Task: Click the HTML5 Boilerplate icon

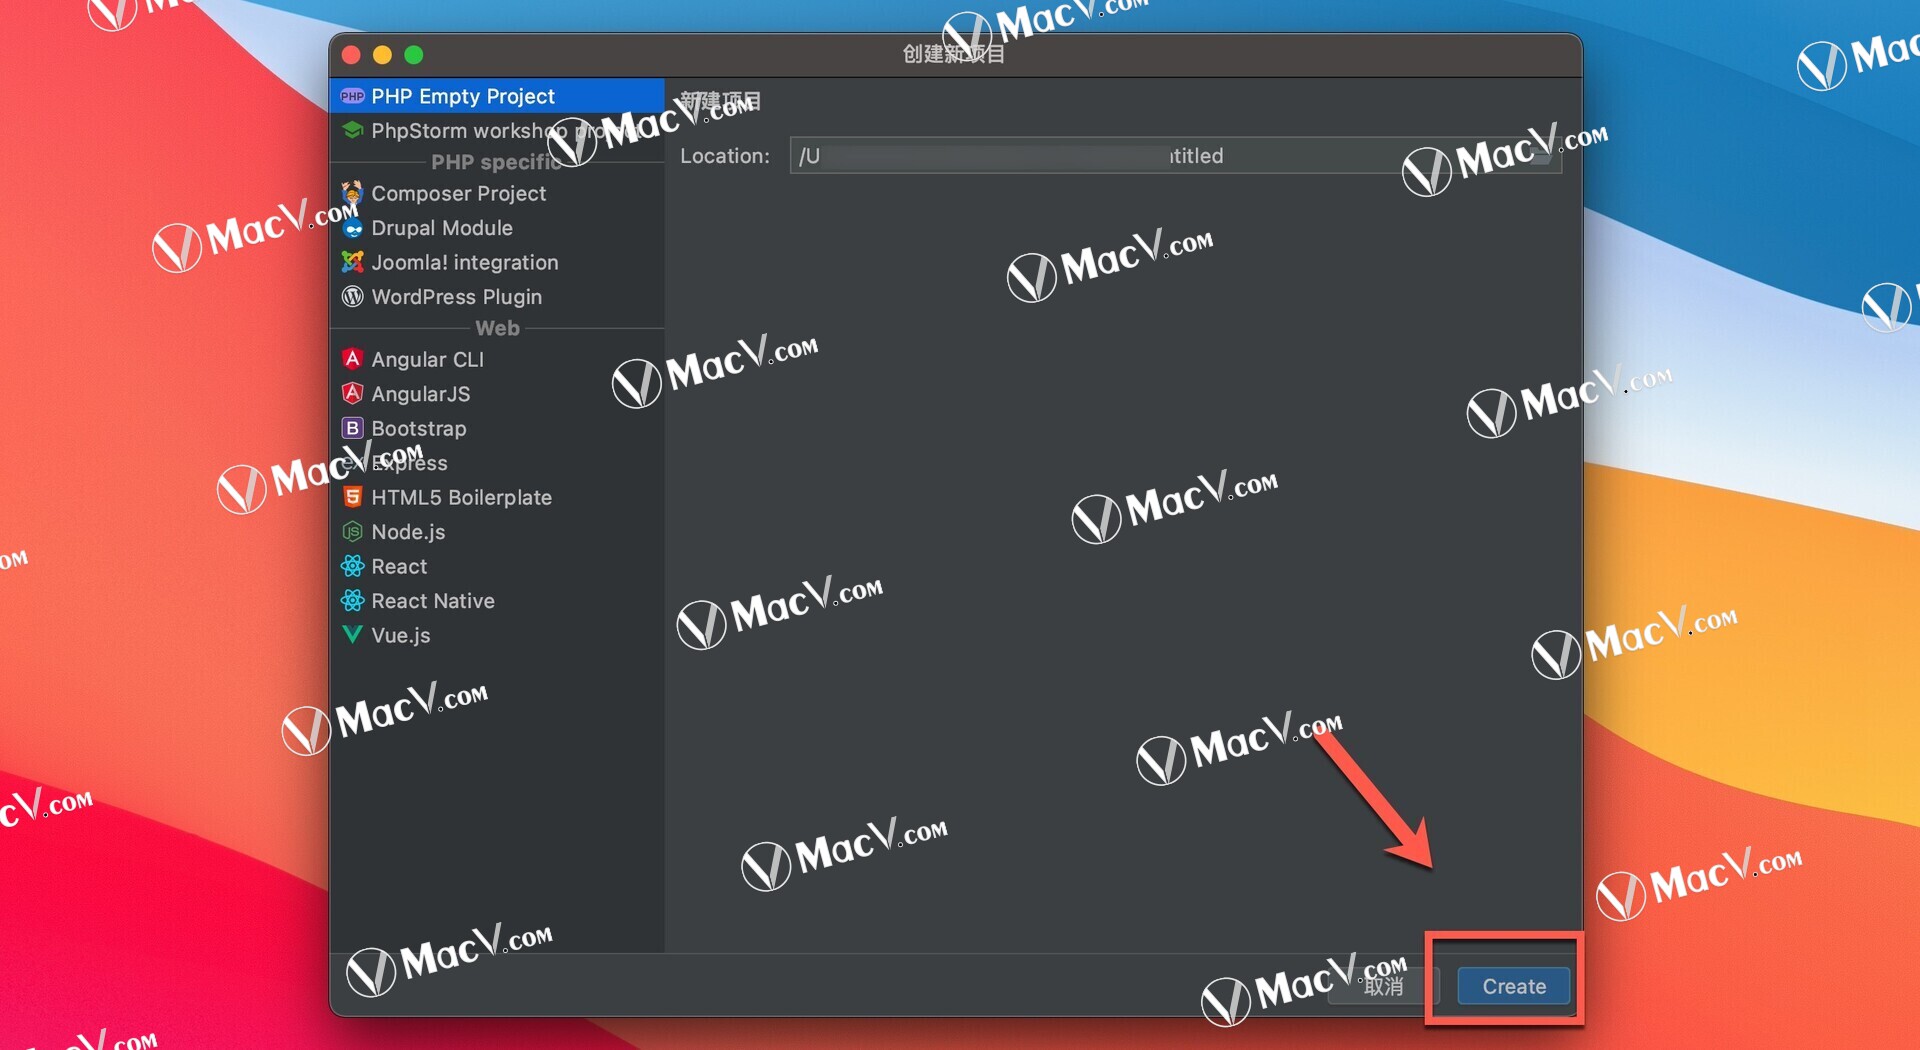Action: 352,497
